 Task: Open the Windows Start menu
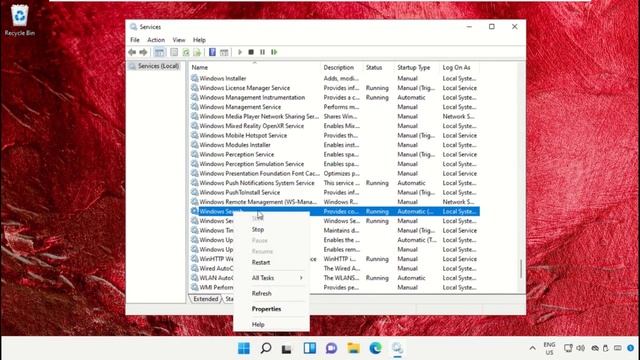pos(244,348)
